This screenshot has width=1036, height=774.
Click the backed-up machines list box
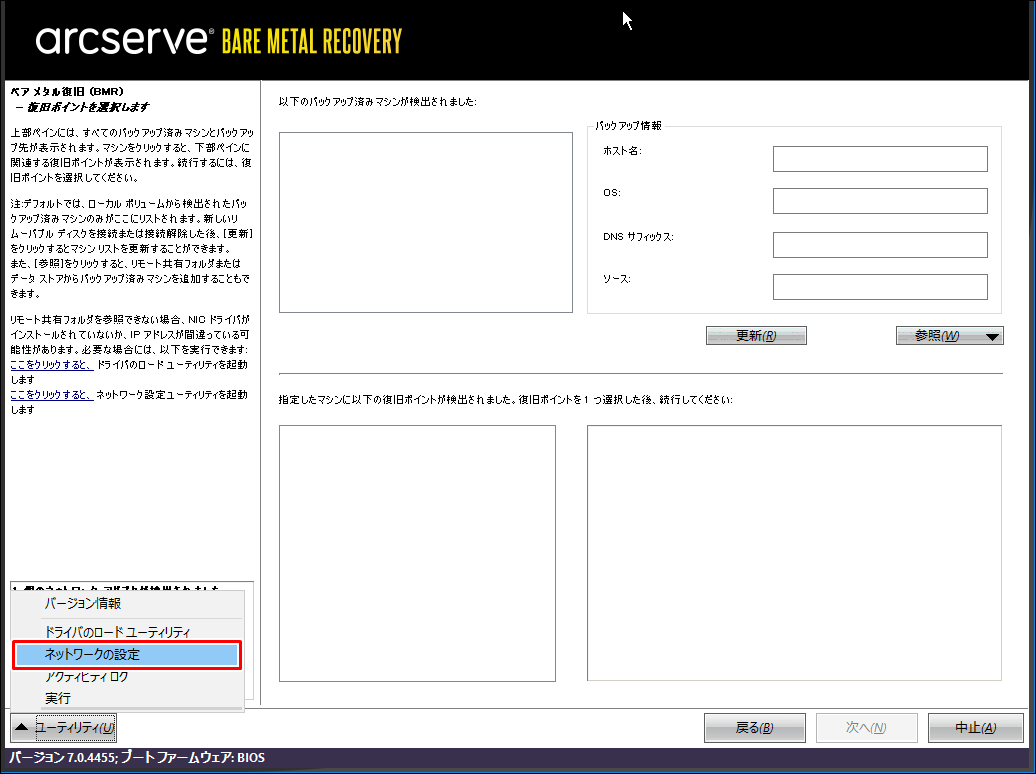tap(426, 222)
